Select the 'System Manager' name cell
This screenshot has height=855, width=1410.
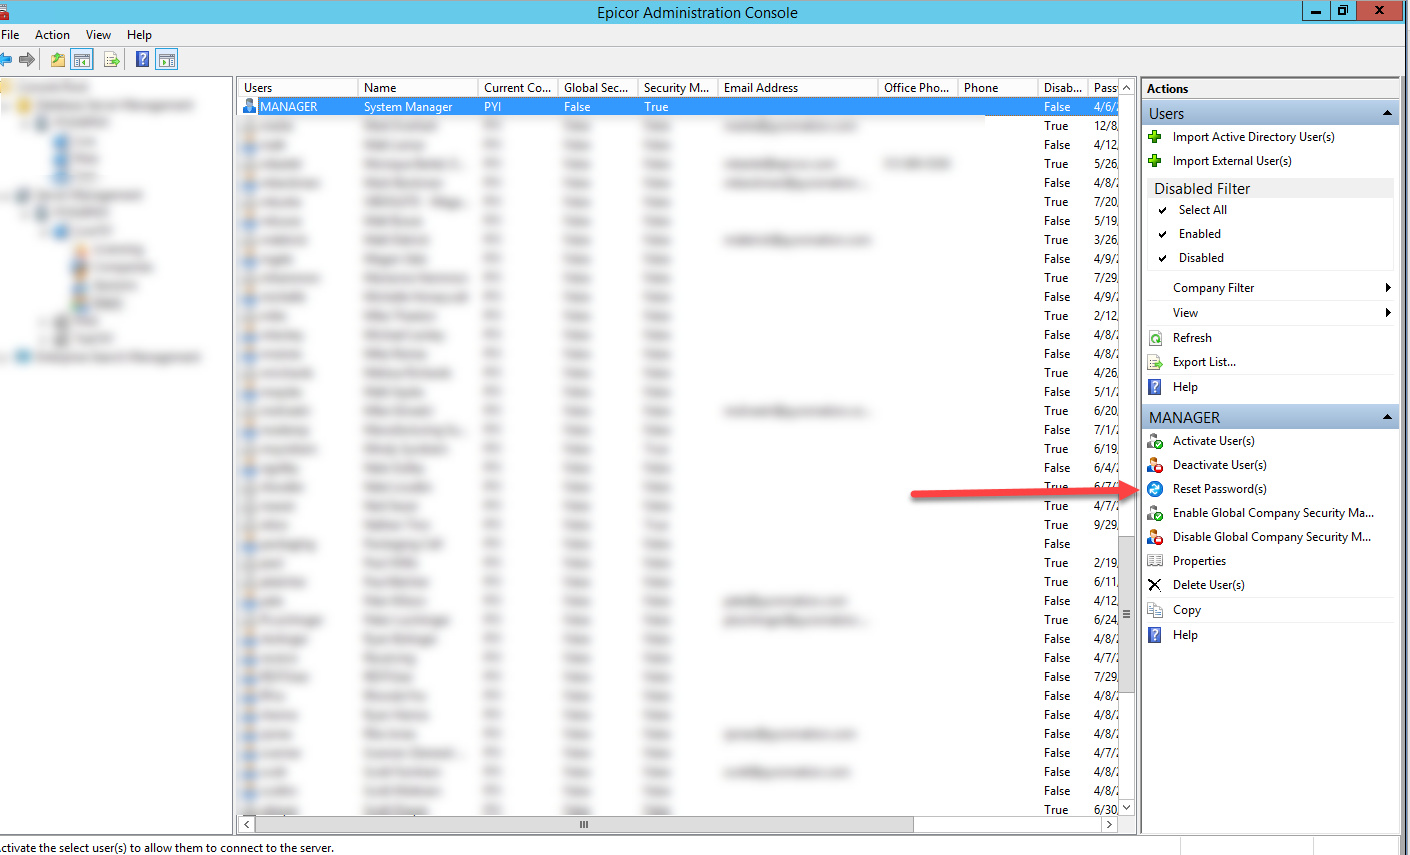click(408, 107)
